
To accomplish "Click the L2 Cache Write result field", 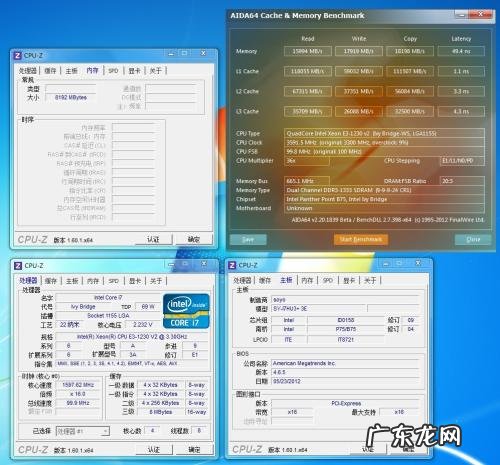I will coord(359,91).
